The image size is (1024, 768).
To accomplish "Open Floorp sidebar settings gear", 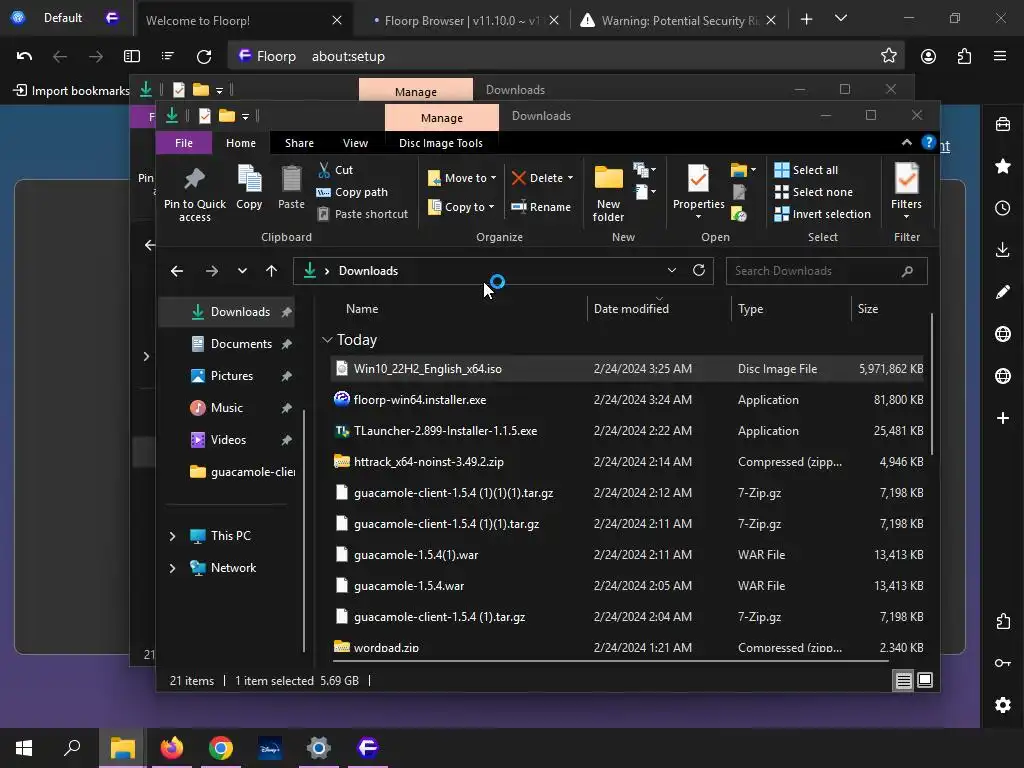I will [1003, 705].
